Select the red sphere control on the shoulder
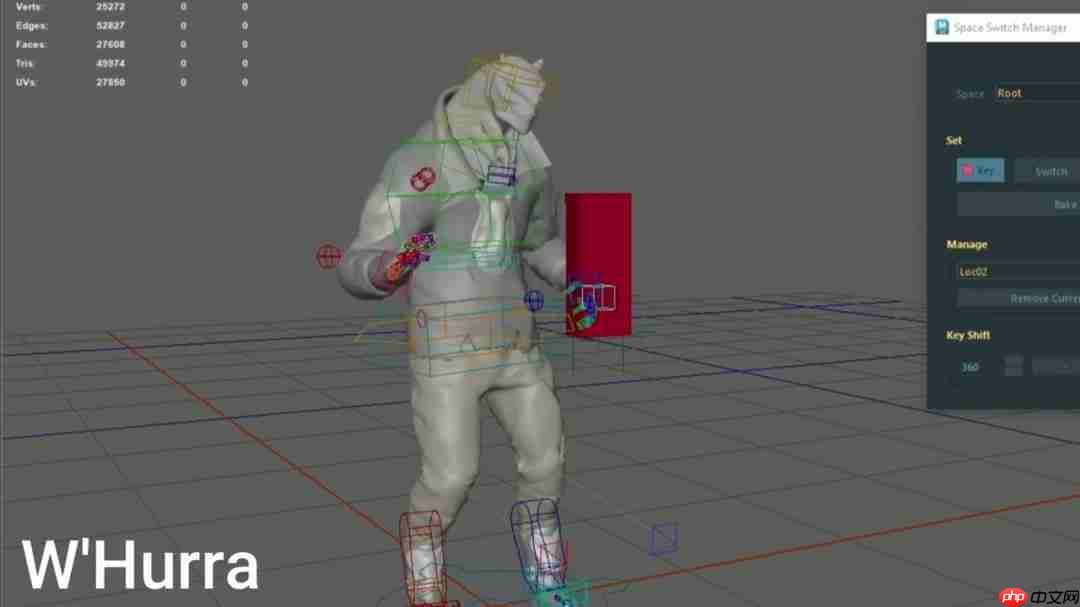The height and width of the screenshot is (607, 1080). (423, 179)
